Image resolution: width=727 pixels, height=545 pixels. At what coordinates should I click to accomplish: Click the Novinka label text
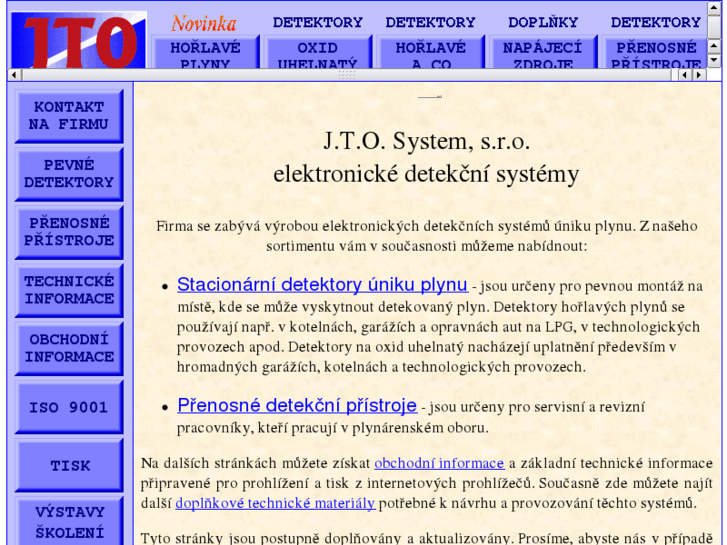(204, 23)
